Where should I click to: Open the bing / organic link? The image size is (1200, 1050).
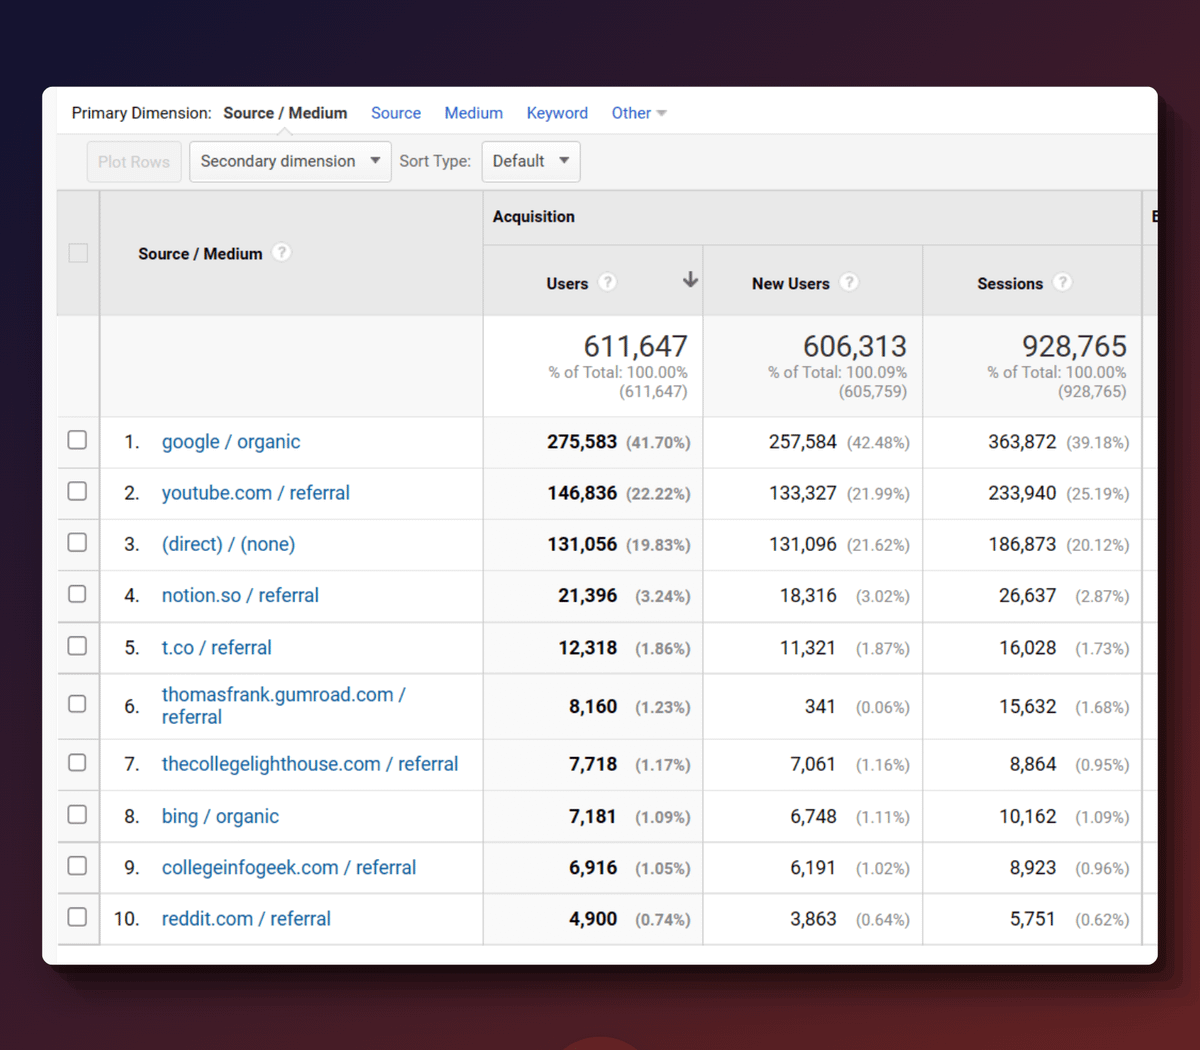(220, 816)
